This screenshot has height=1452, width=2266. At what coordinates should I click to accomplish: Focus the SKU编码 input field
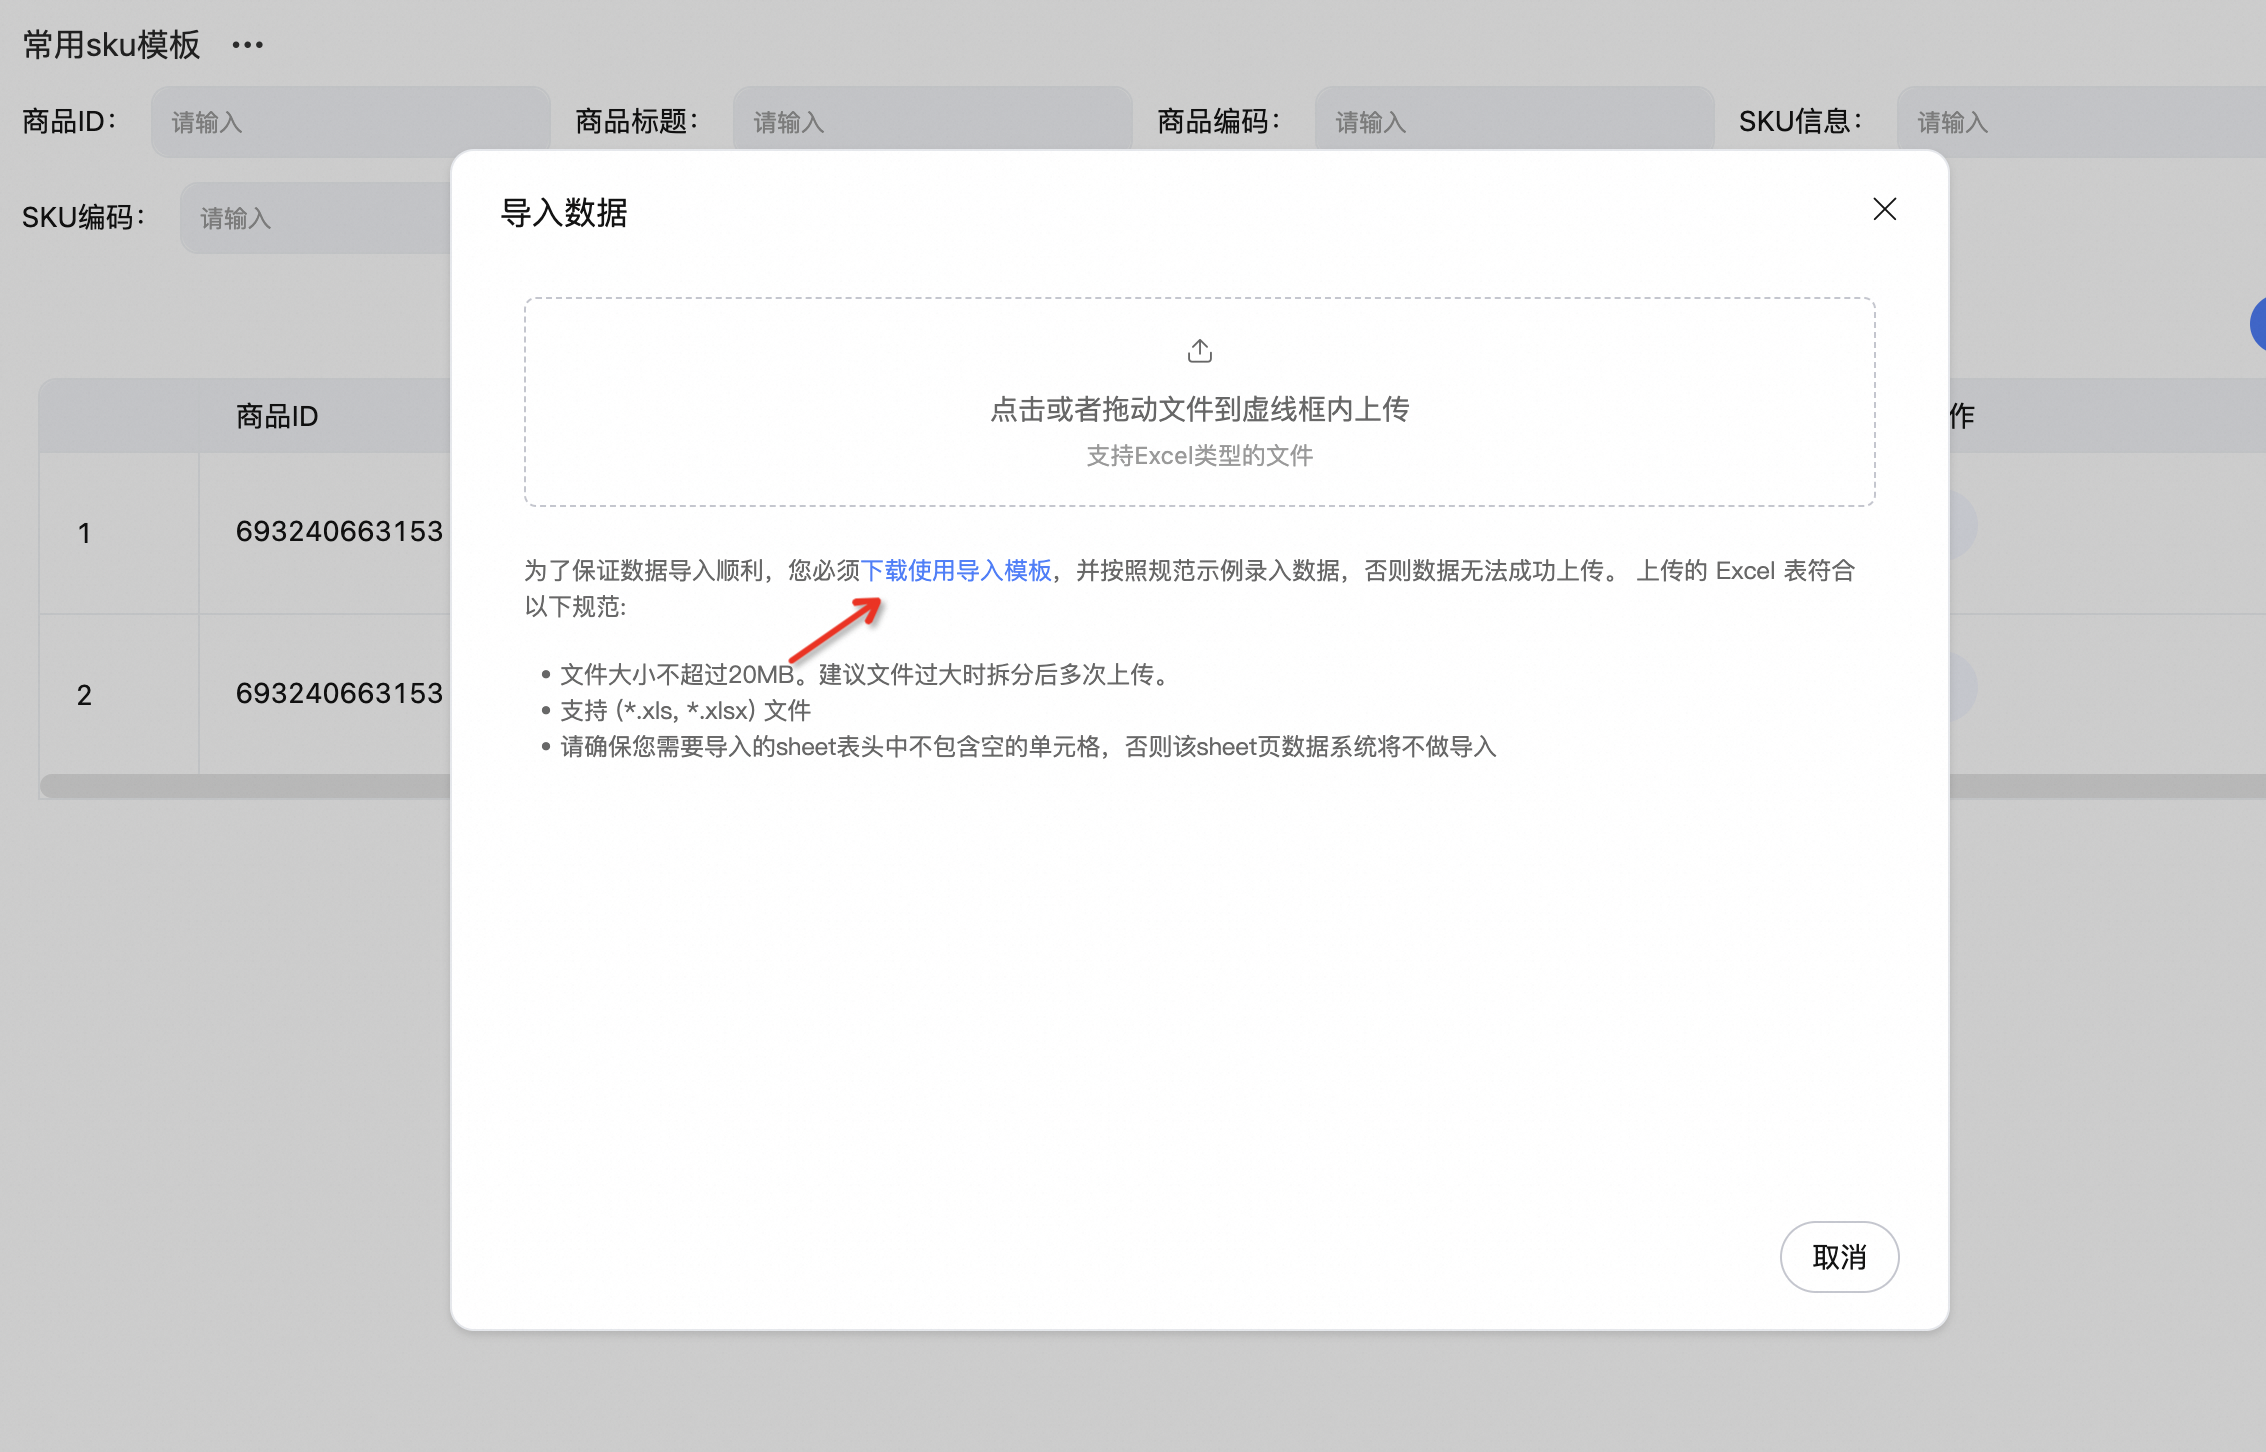pos(315,218)
